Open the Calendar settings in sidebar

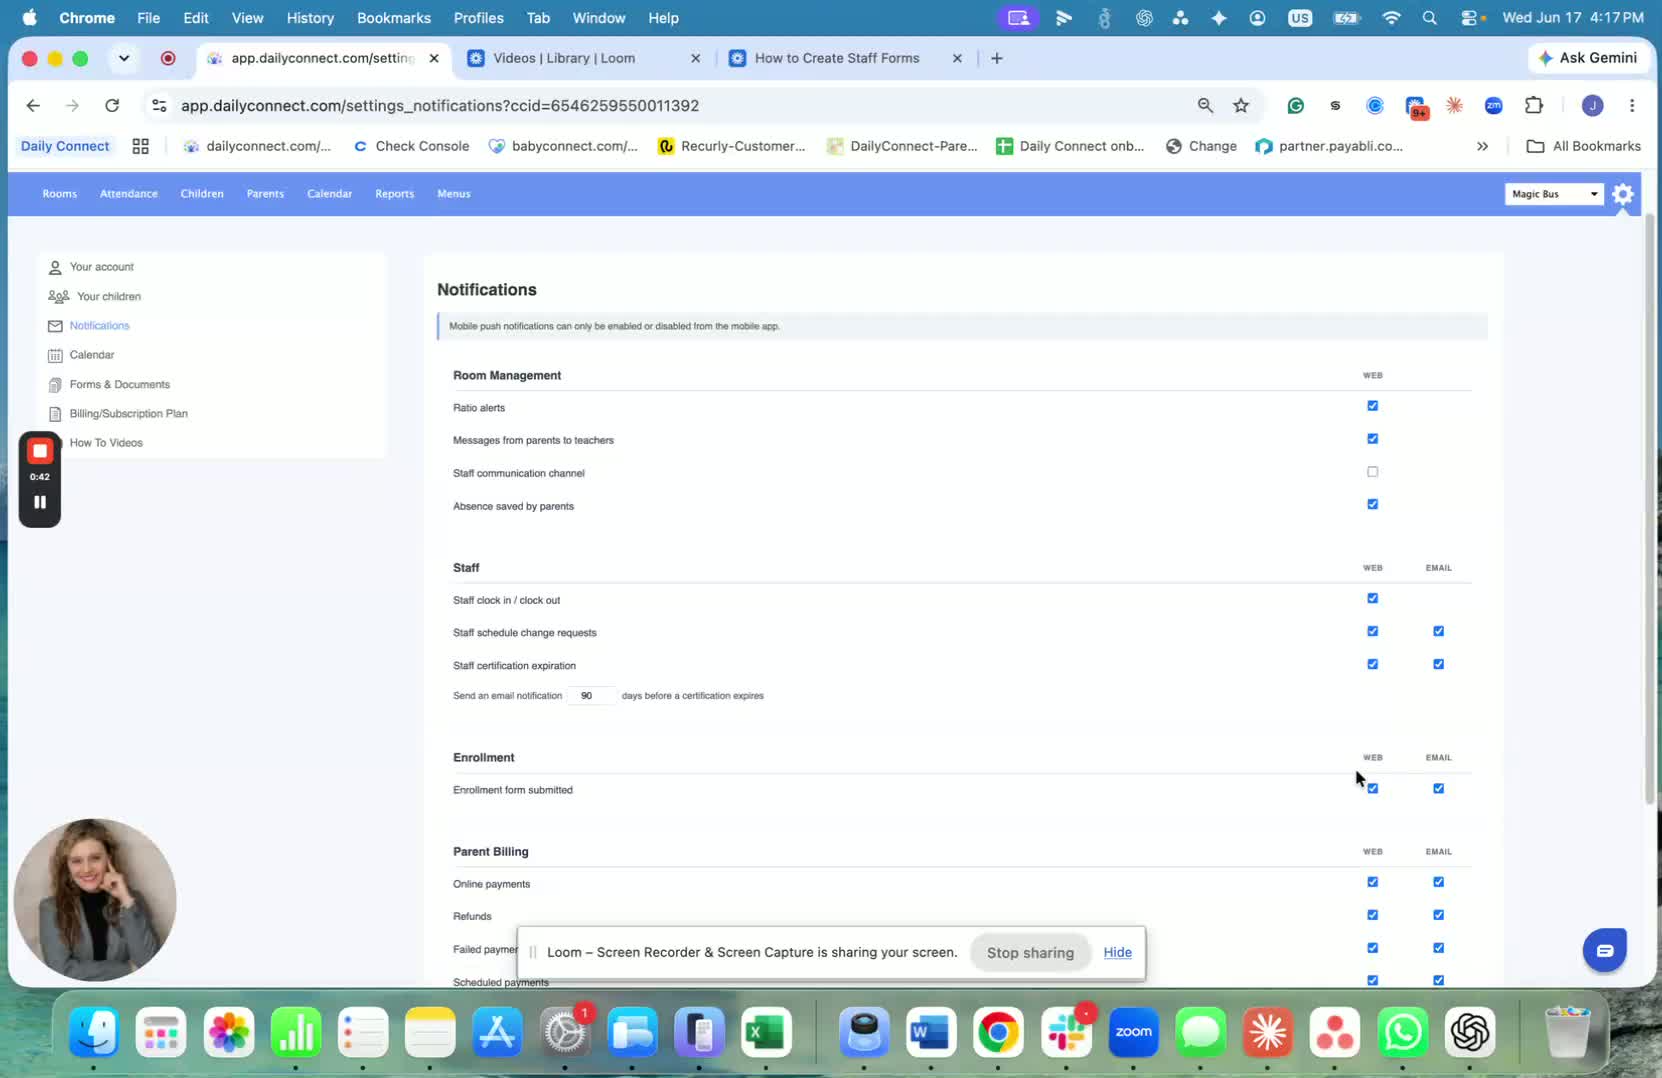[92, 355]
